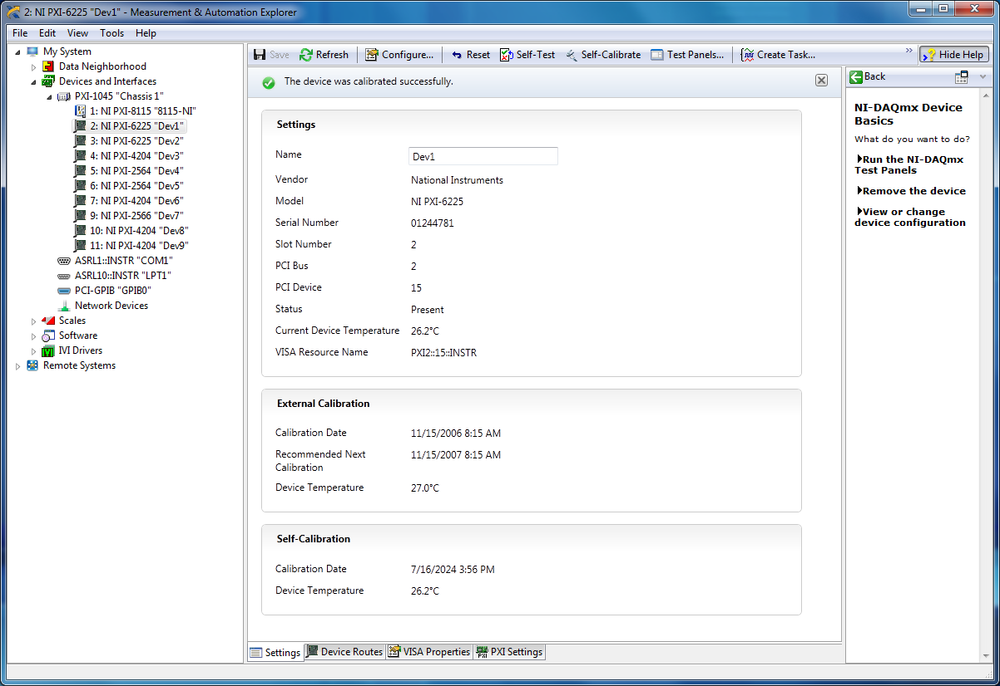The height and width of the screenshot is (686, 1000).
Task: Click the PCI-GPIB GPIB0 icon
Action: pyautogui.click(x=64, y=291)
